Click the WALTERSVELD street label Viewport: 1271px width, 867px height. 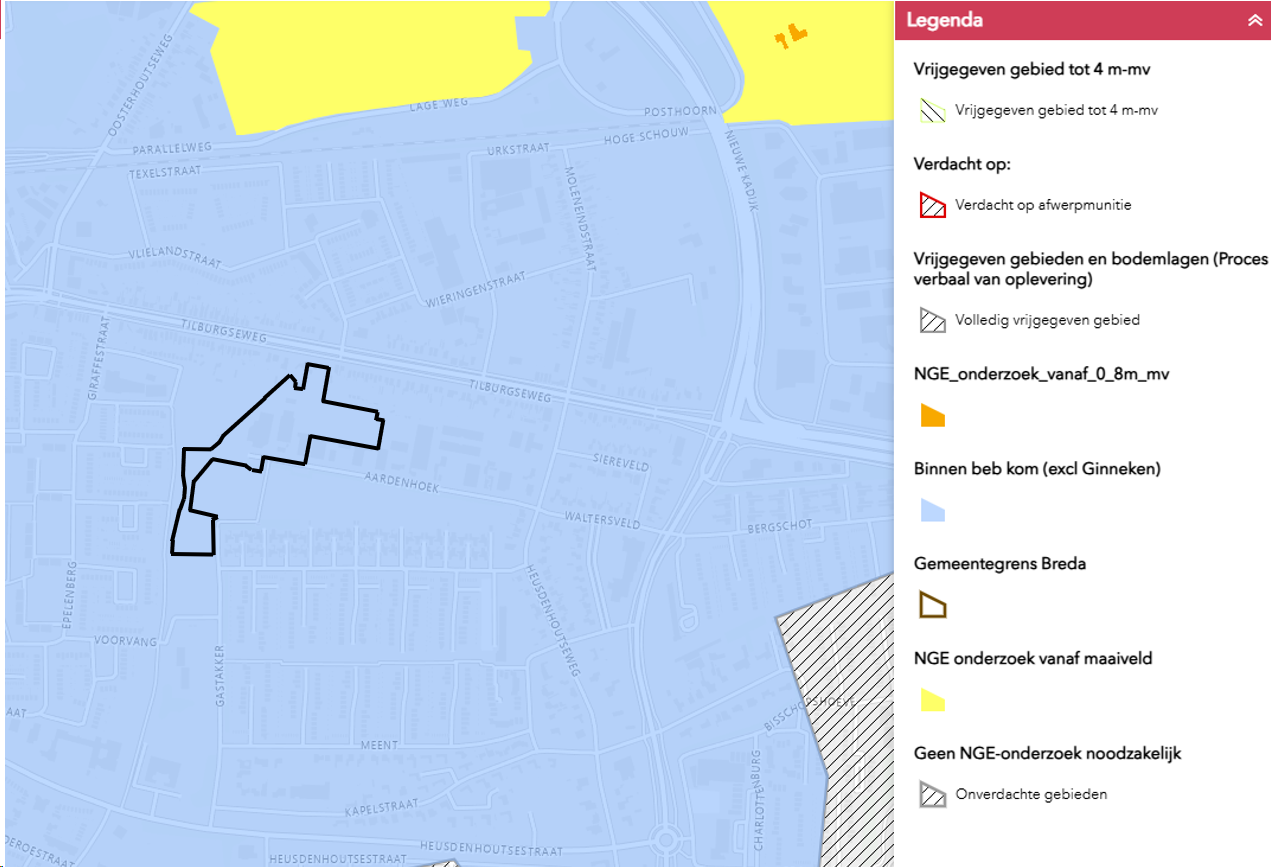point(600,520)
